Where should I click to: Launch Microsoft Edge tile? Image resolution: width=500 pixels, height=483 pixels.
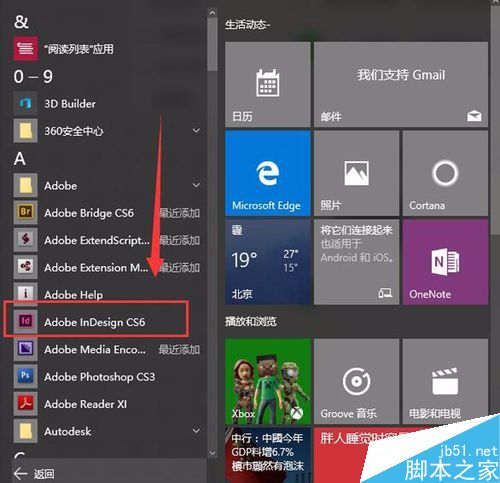coord(268,173)
